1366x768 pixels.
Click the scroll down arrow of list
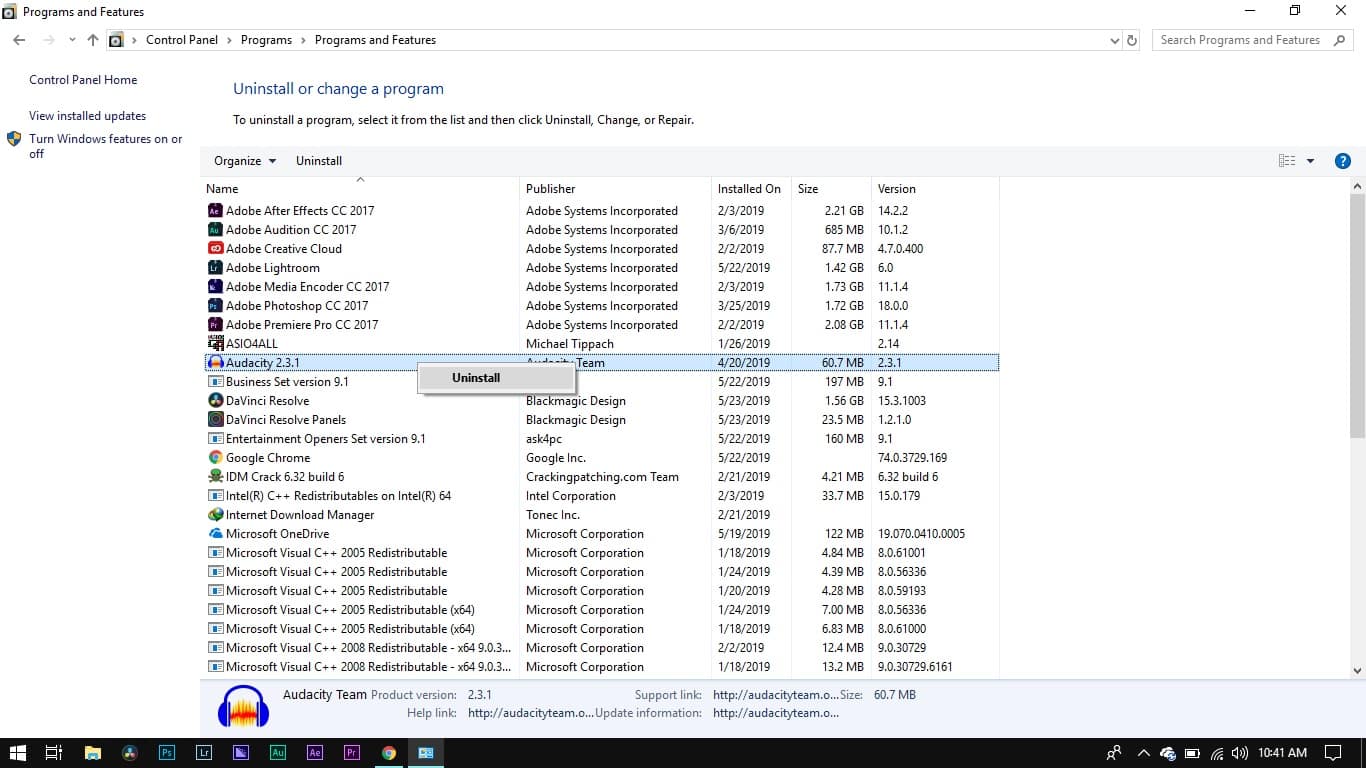click(1357, 671)
